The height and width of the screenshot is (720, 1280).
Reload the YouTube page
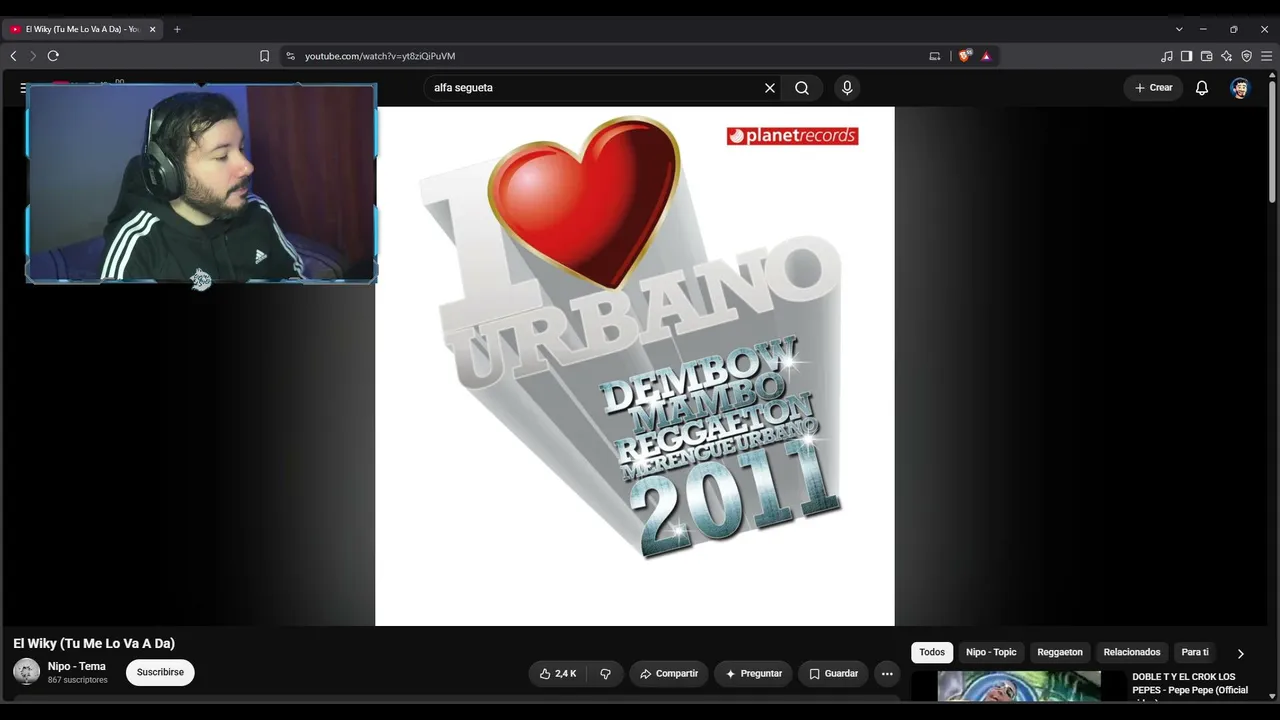[53, 56]
